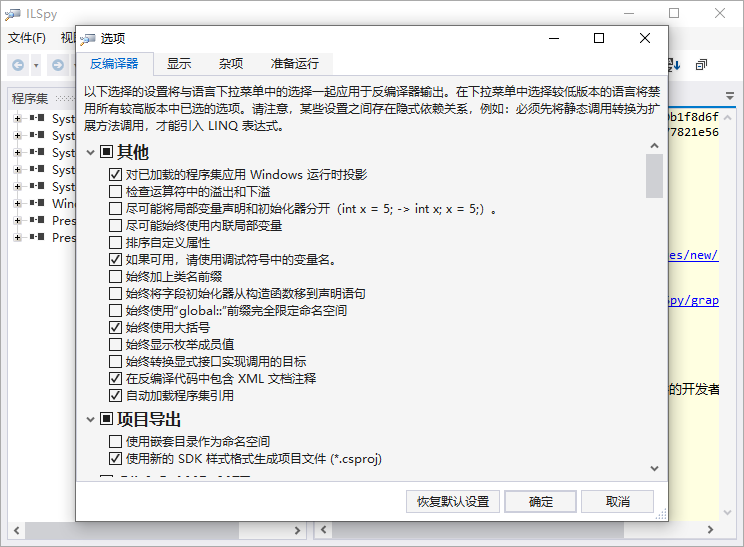Click the 选项 dialog title icon
This screenshot has width=744, height=547.
(88, 39)
